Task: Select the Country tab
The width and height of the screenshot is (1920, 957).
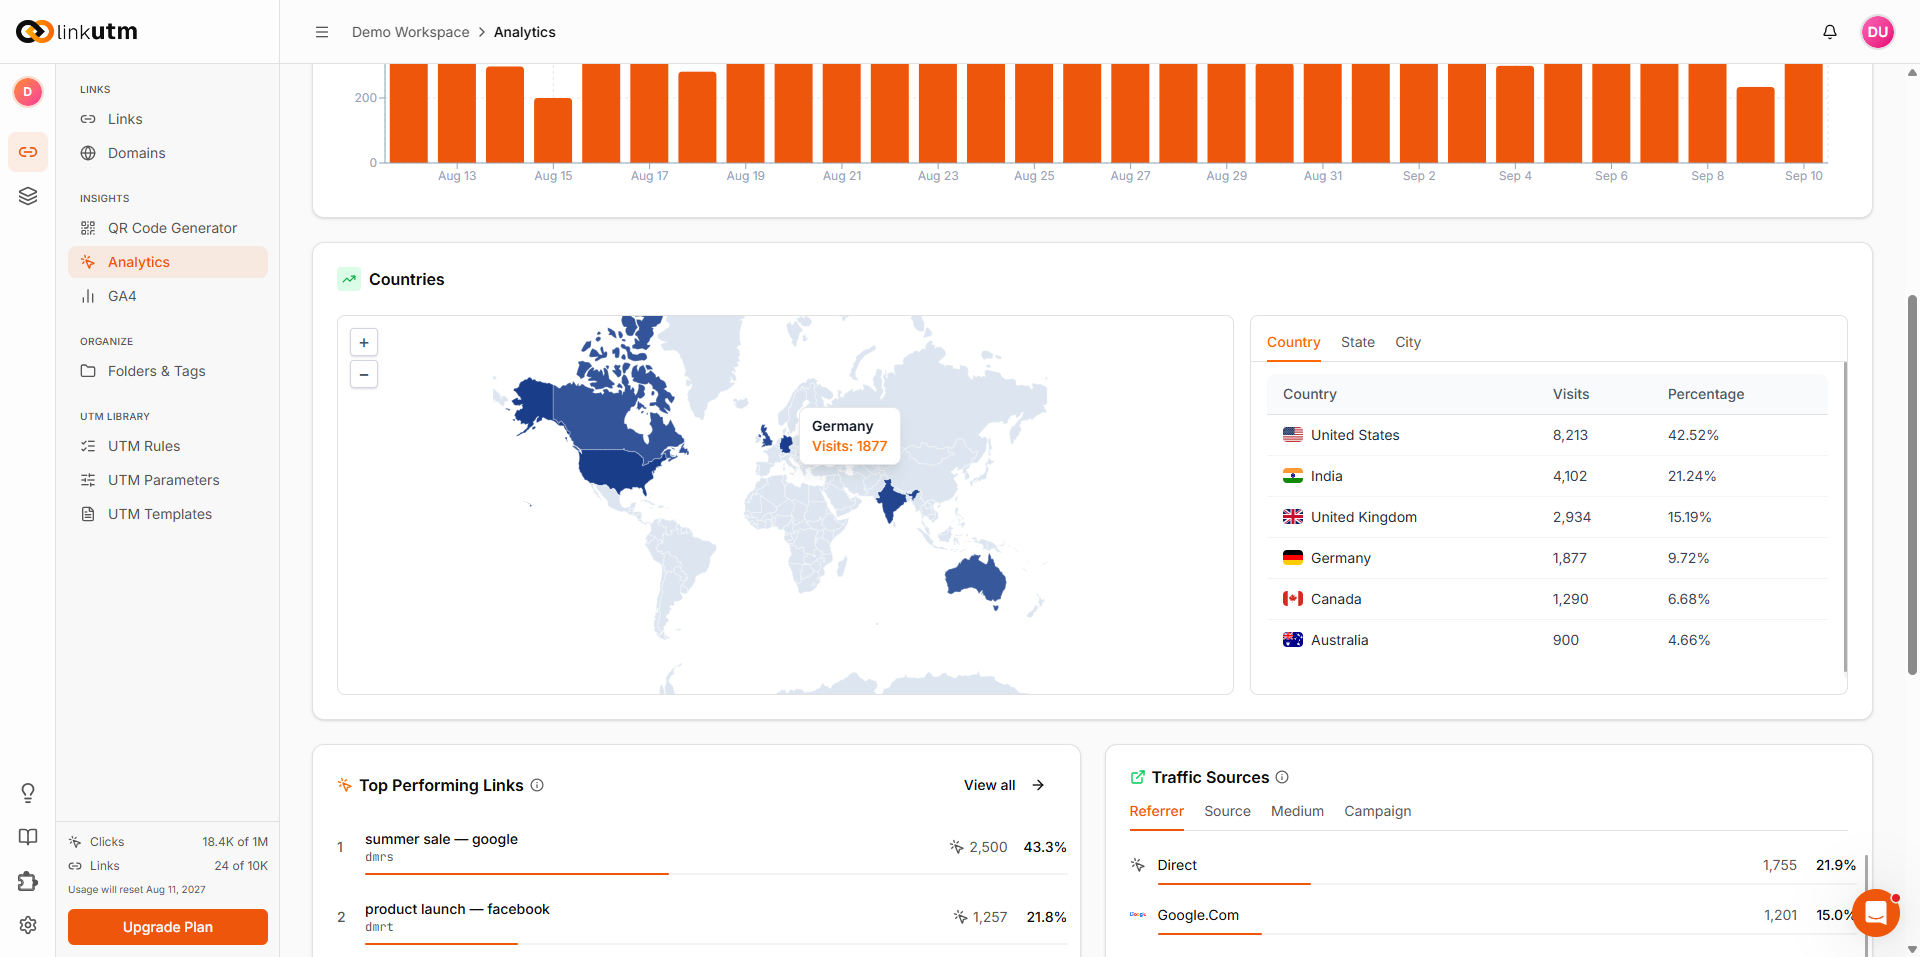Action: point(1293,342)
